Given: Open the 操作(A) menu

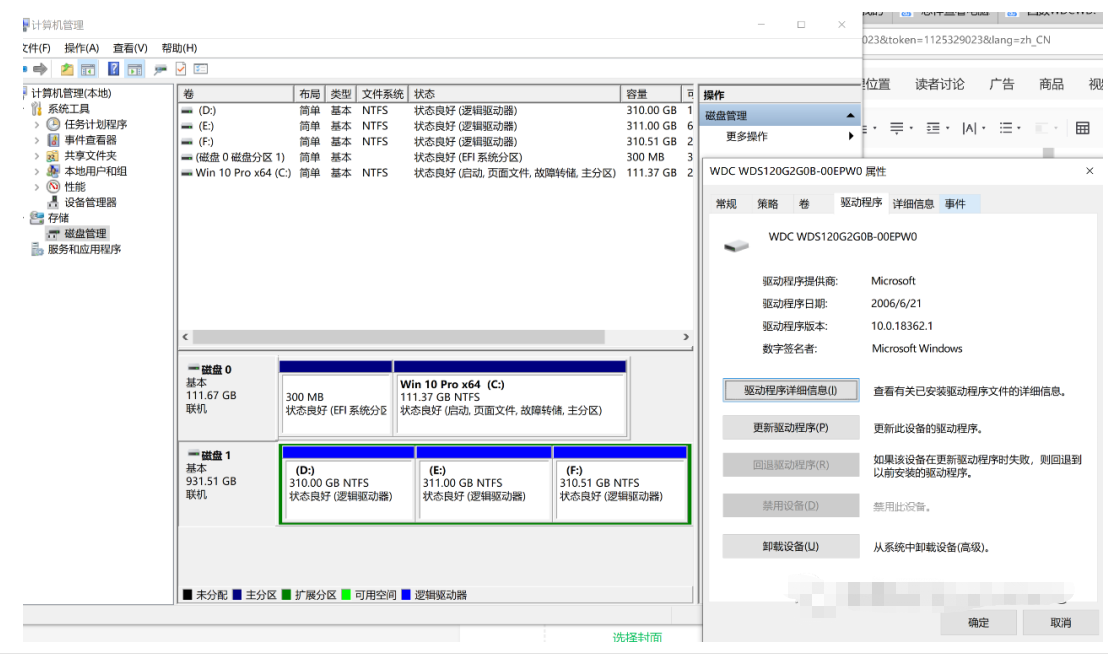Looking at the screenshot, I should 81,48.
